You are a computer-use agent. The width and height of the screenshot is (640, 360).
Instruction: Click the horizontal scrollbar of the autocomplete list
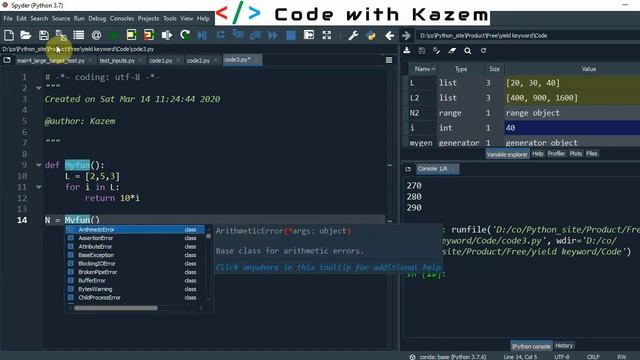116,308
